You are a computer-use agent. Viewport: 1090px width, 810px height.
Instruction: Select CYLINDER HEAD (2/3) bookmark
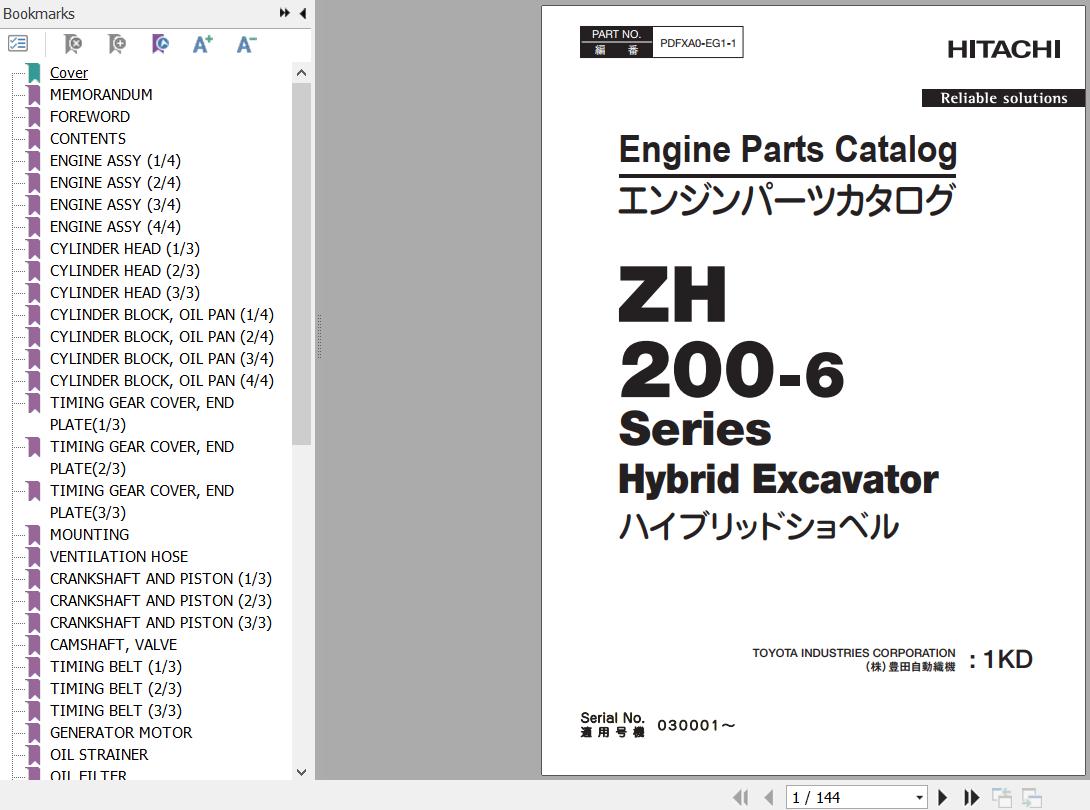pyautogui.click(x=125, y=271)
